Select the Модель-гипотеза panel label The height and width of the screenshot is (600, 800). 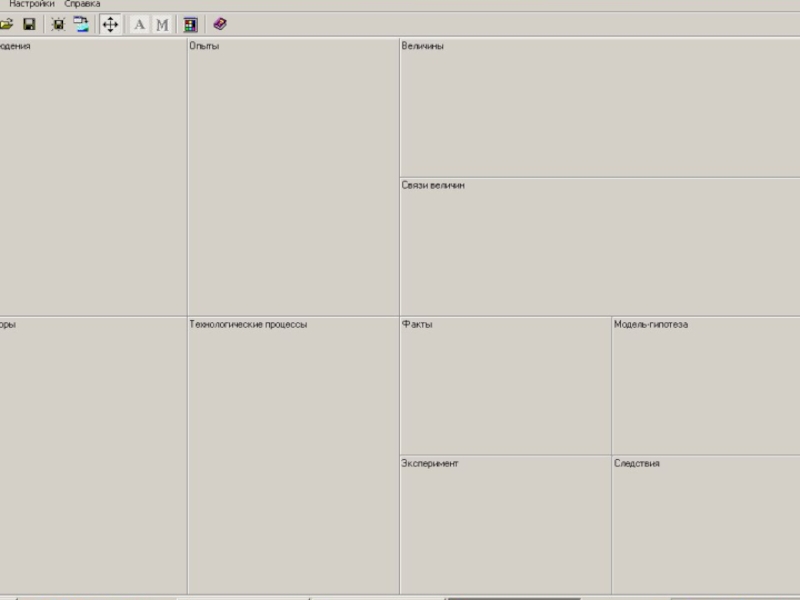651,324
